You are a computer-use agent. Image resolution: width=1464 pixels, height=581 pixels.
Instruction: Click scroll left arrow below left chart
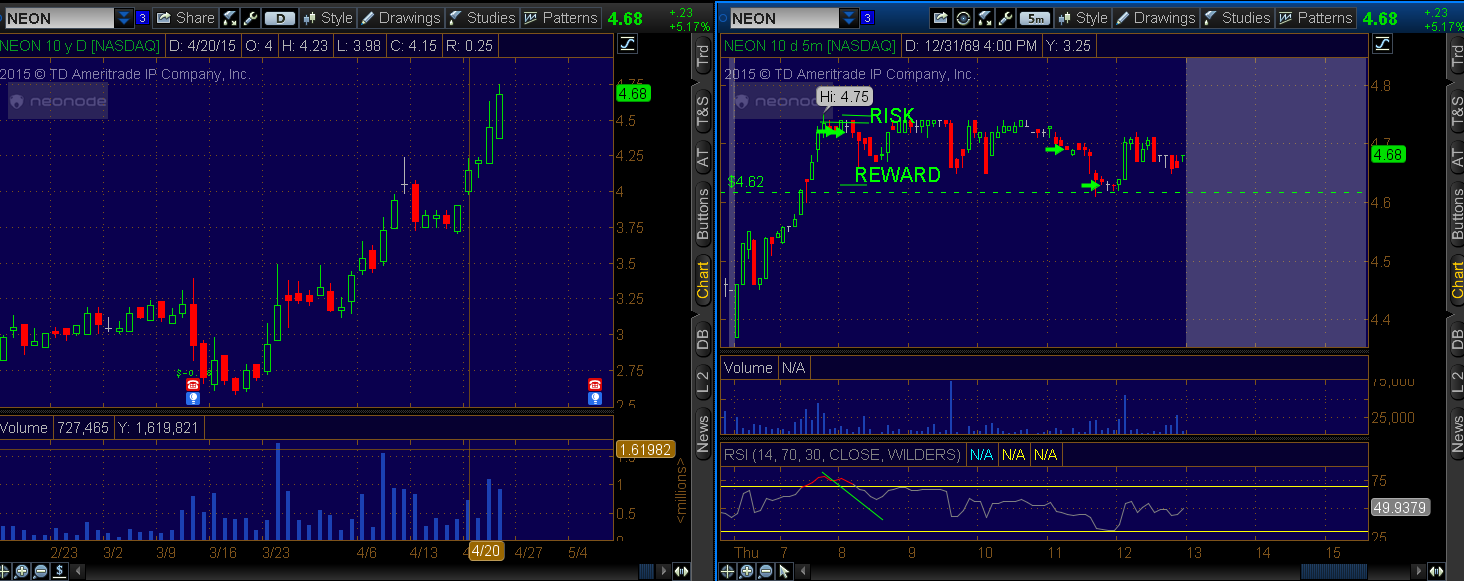(x=77, y=571)
